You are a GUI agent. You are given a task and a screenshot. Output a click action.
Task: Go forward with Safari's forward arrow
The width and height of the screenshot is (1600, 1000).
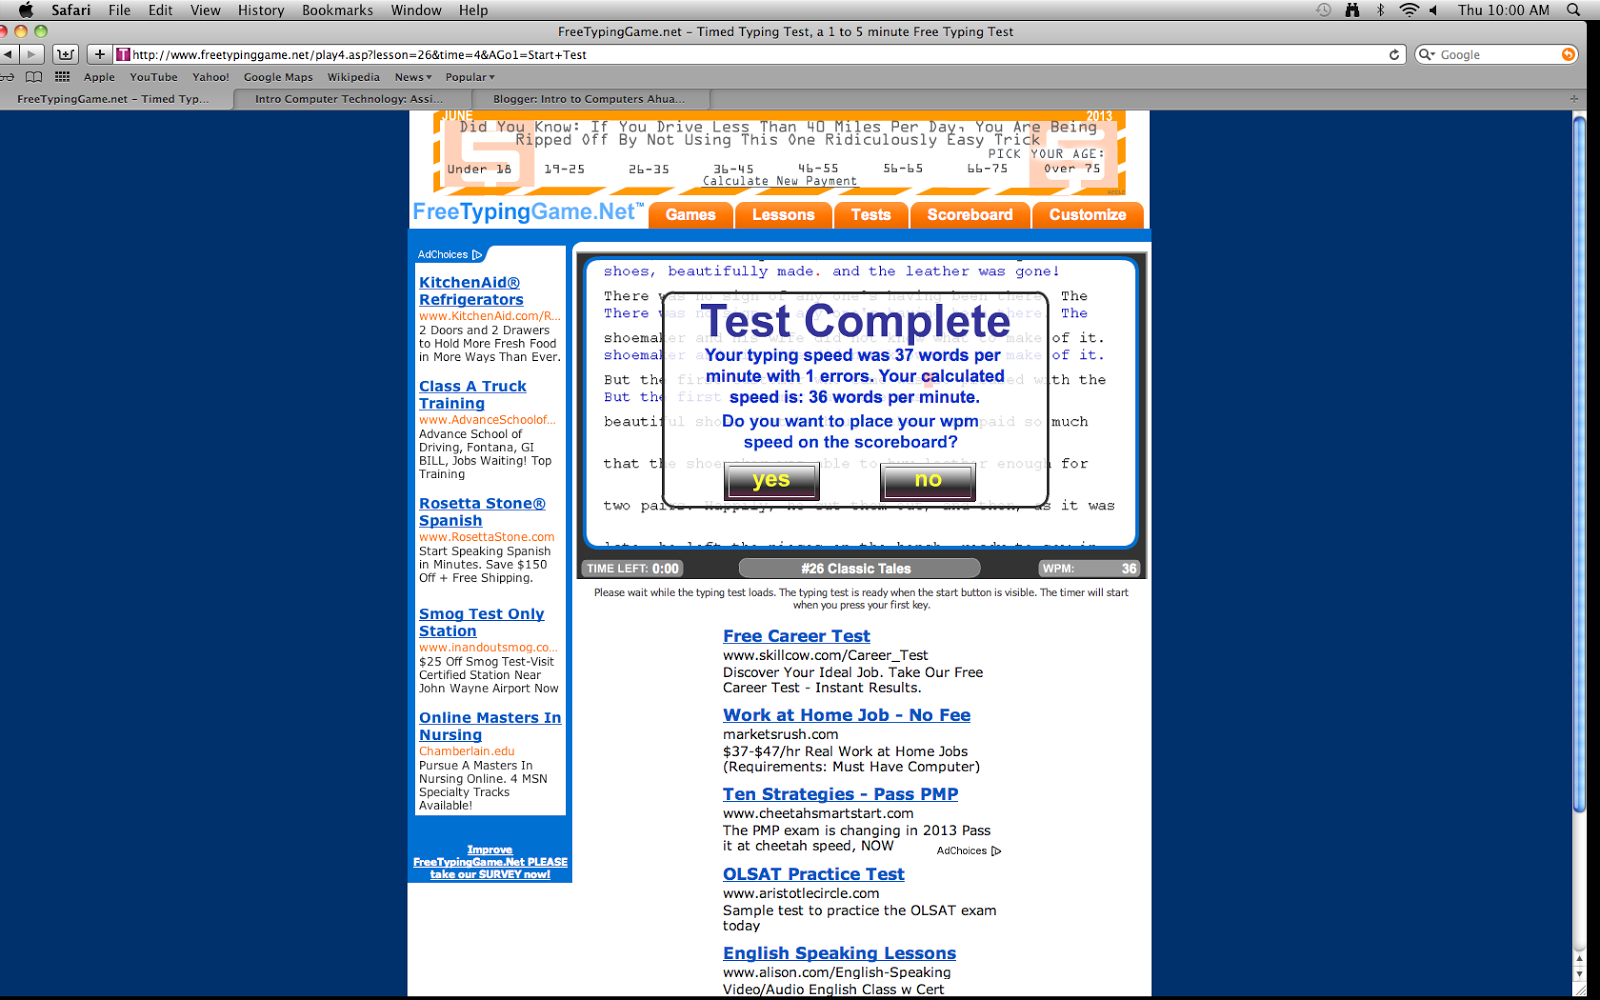coord(32,54)
